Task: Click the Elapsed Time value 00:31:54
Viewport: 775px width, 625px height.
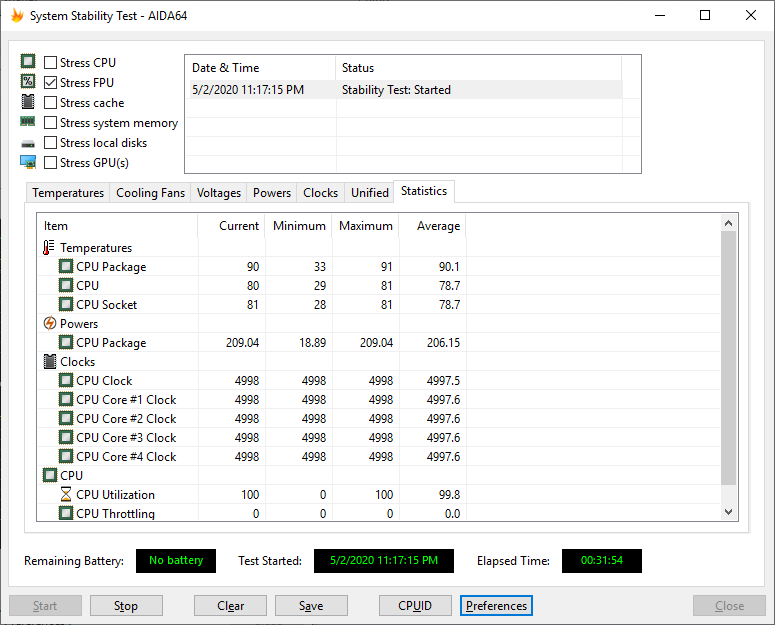Action: point(602,561)
